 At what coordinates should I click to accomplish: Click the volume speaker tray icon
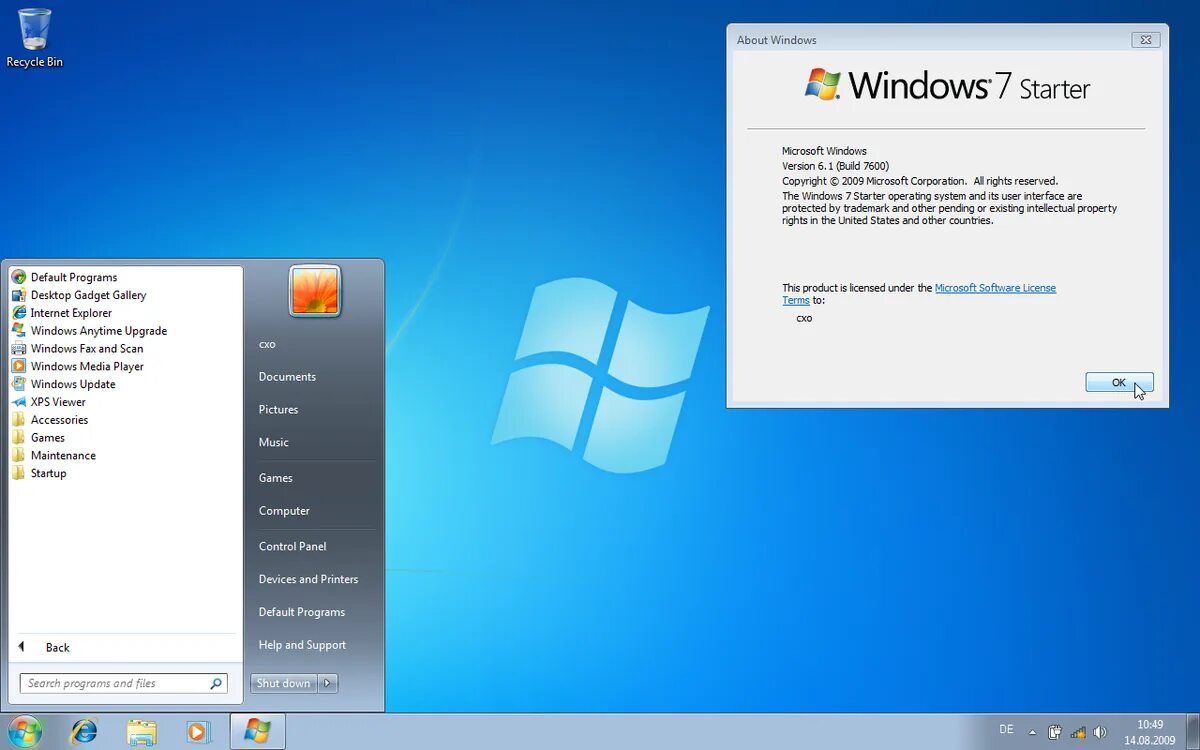pos(1100,732)
